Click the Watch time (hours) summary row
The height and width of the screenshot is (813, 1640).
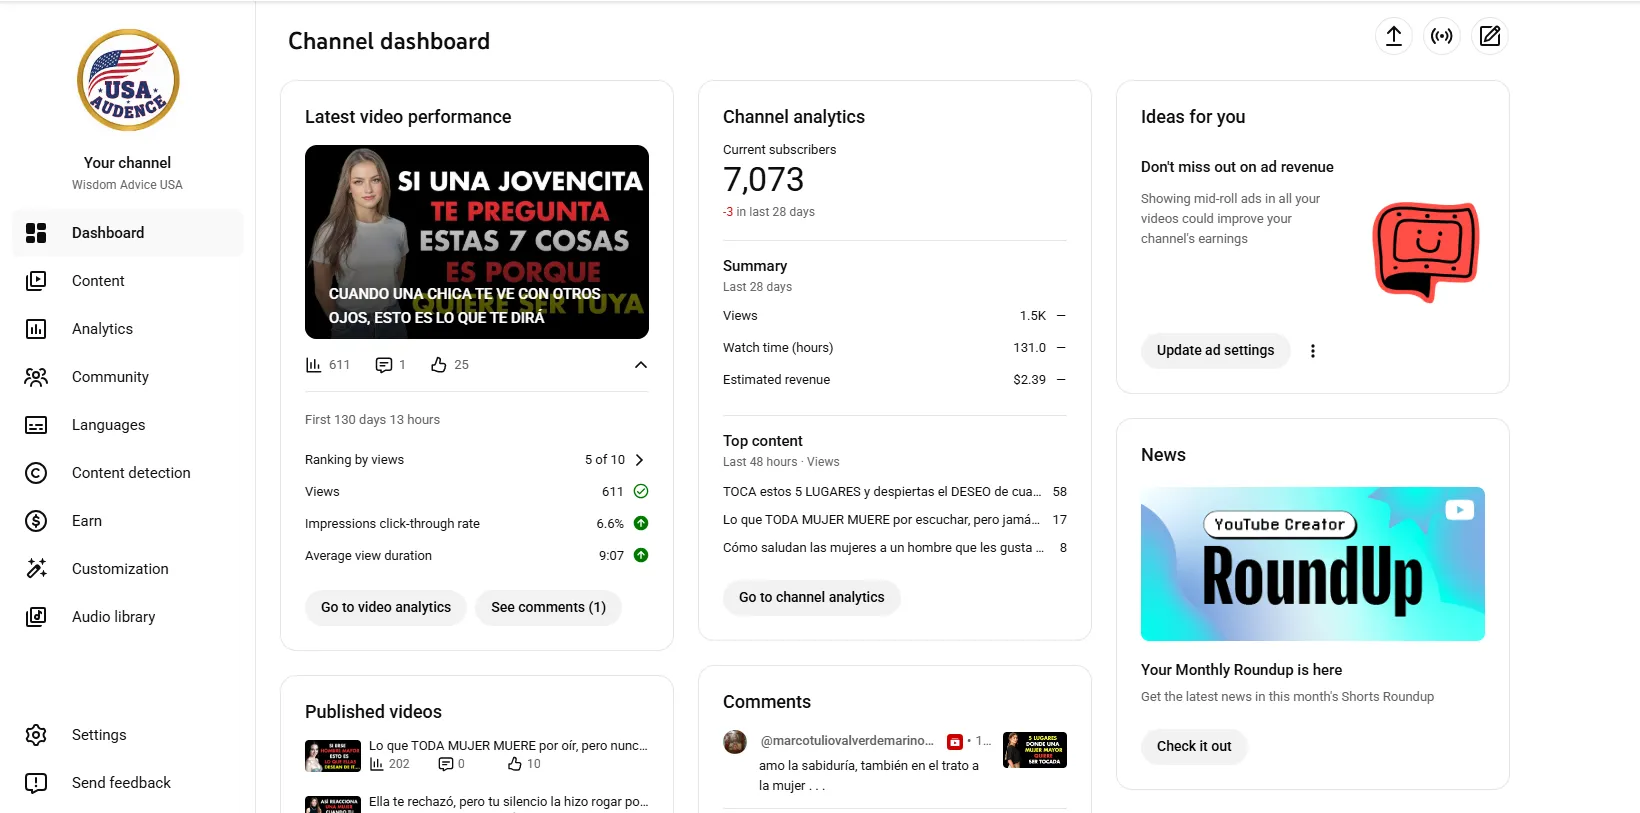pos(895,348)
